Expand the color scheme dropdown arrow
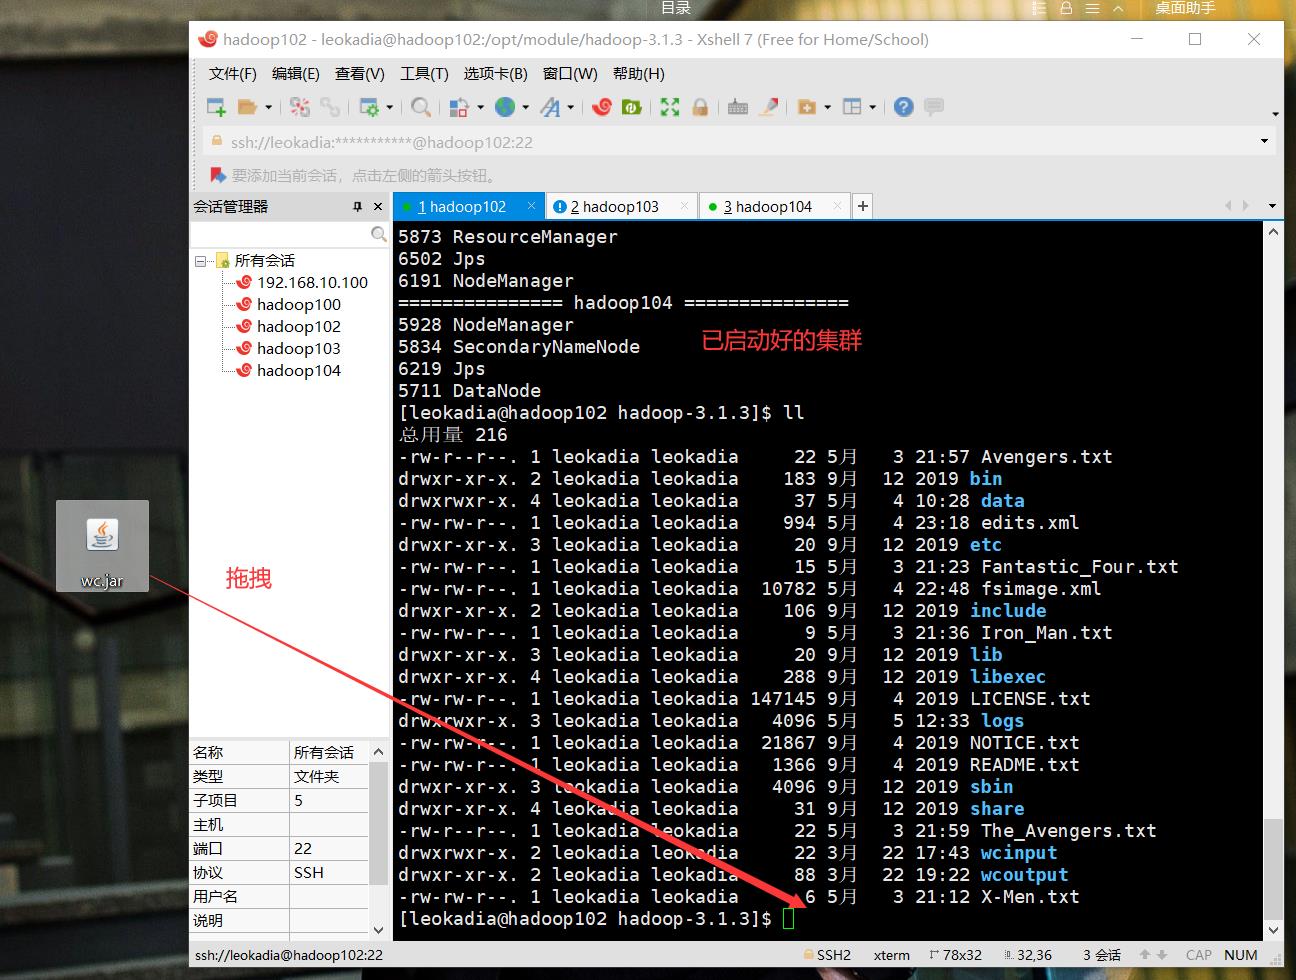1296x980 pixels. (481, 107)
